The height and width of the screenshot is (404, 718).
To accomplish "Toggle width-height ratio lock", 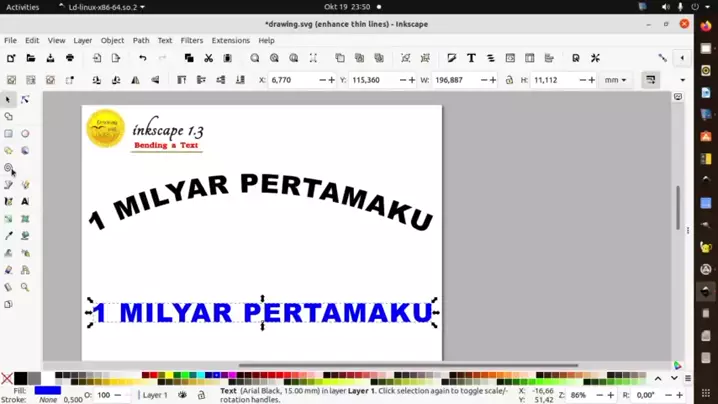I will point(509,80).
